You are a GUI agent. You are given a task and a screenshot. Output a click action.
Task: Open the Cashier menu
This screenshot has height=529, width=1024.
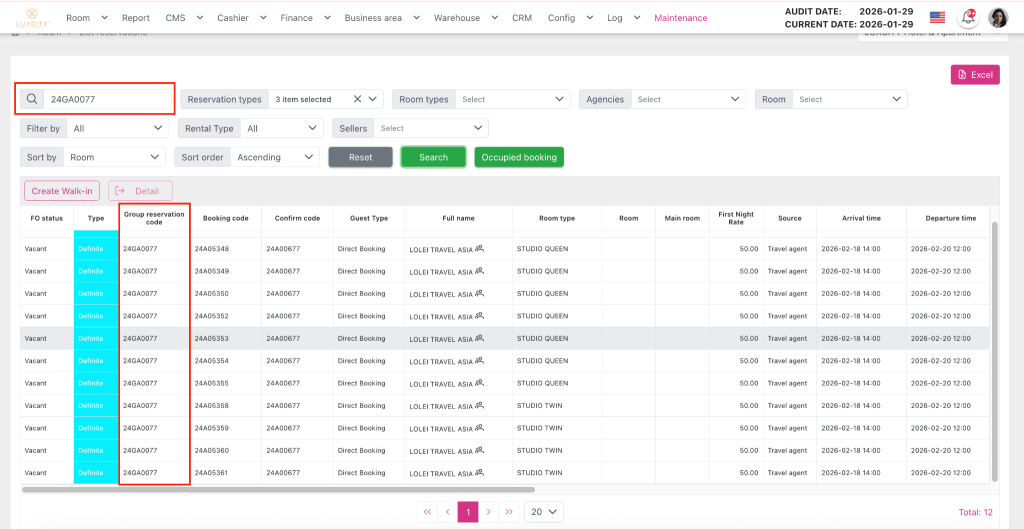[242, 18]
